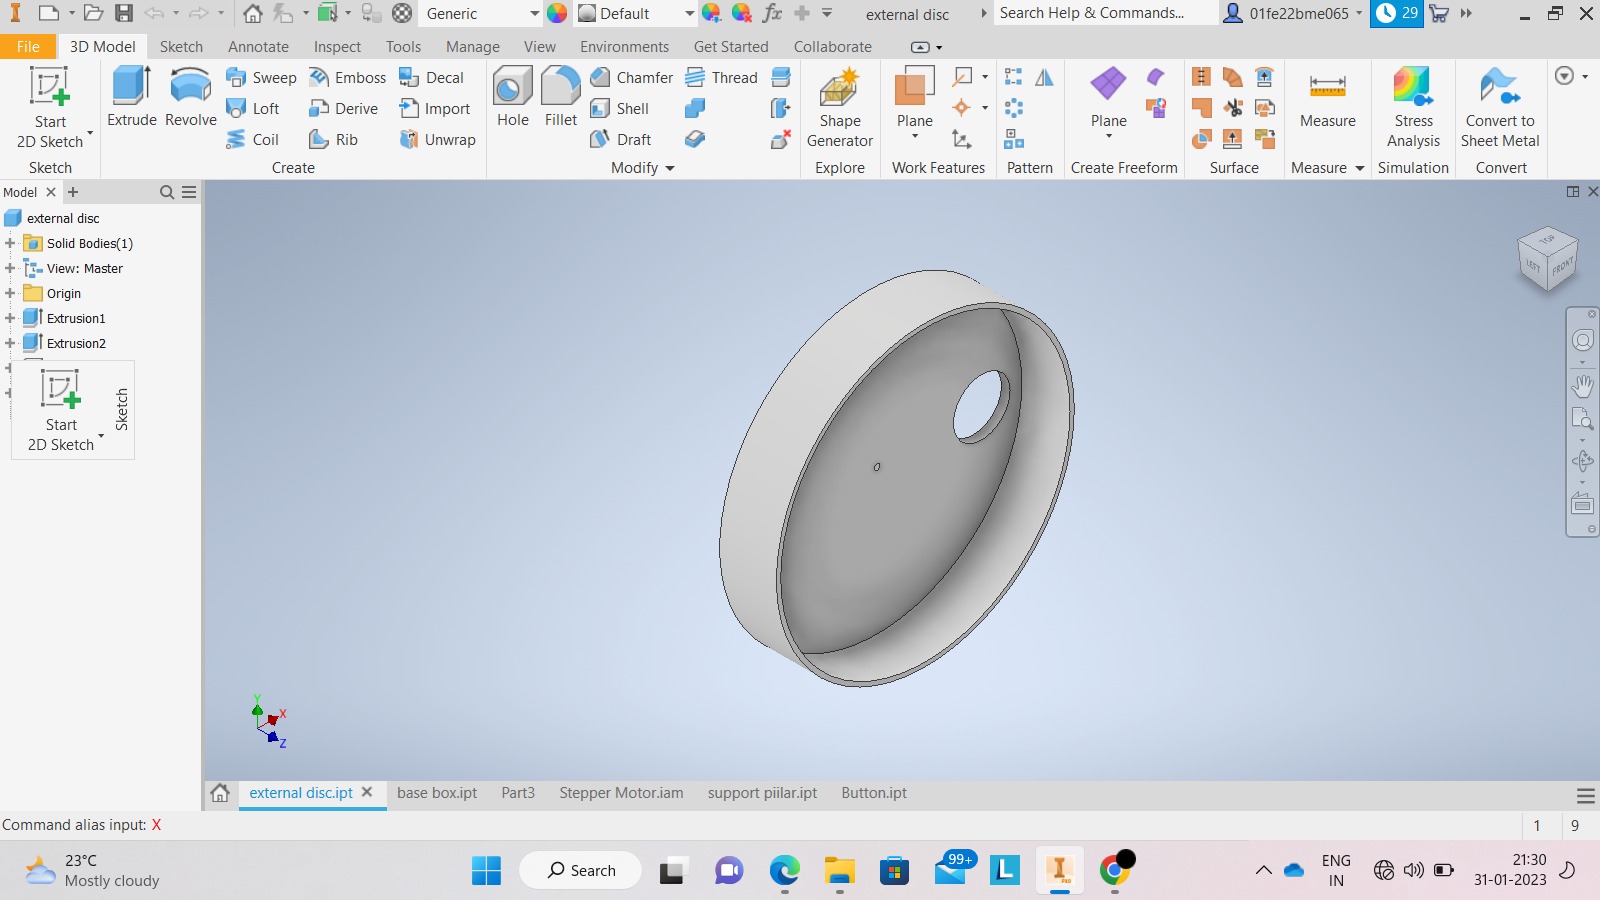Click the ViewCube in the viewport
The height and width of the screenshot is (900, 1600).
(1547, 259)
